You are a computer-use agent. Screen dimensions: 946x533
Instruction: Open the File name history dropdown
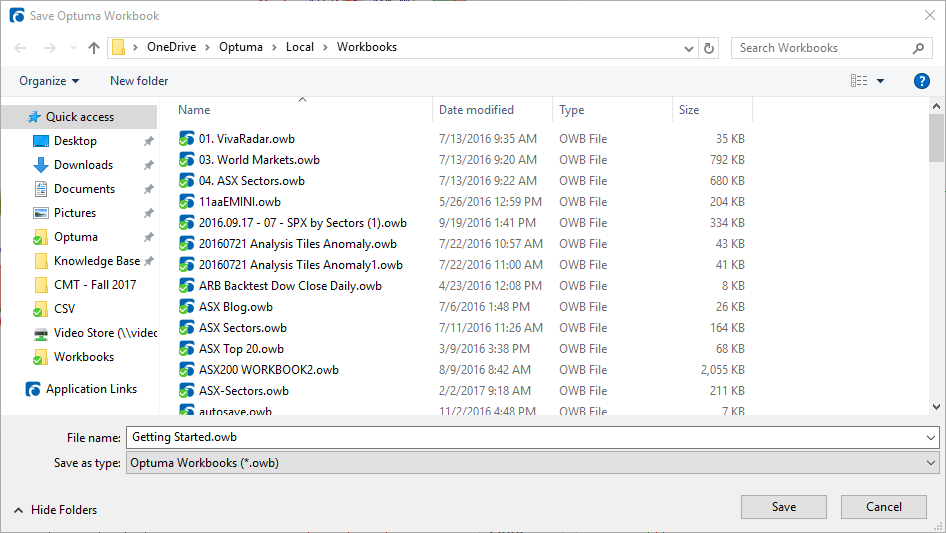click(x=931, y=438)
